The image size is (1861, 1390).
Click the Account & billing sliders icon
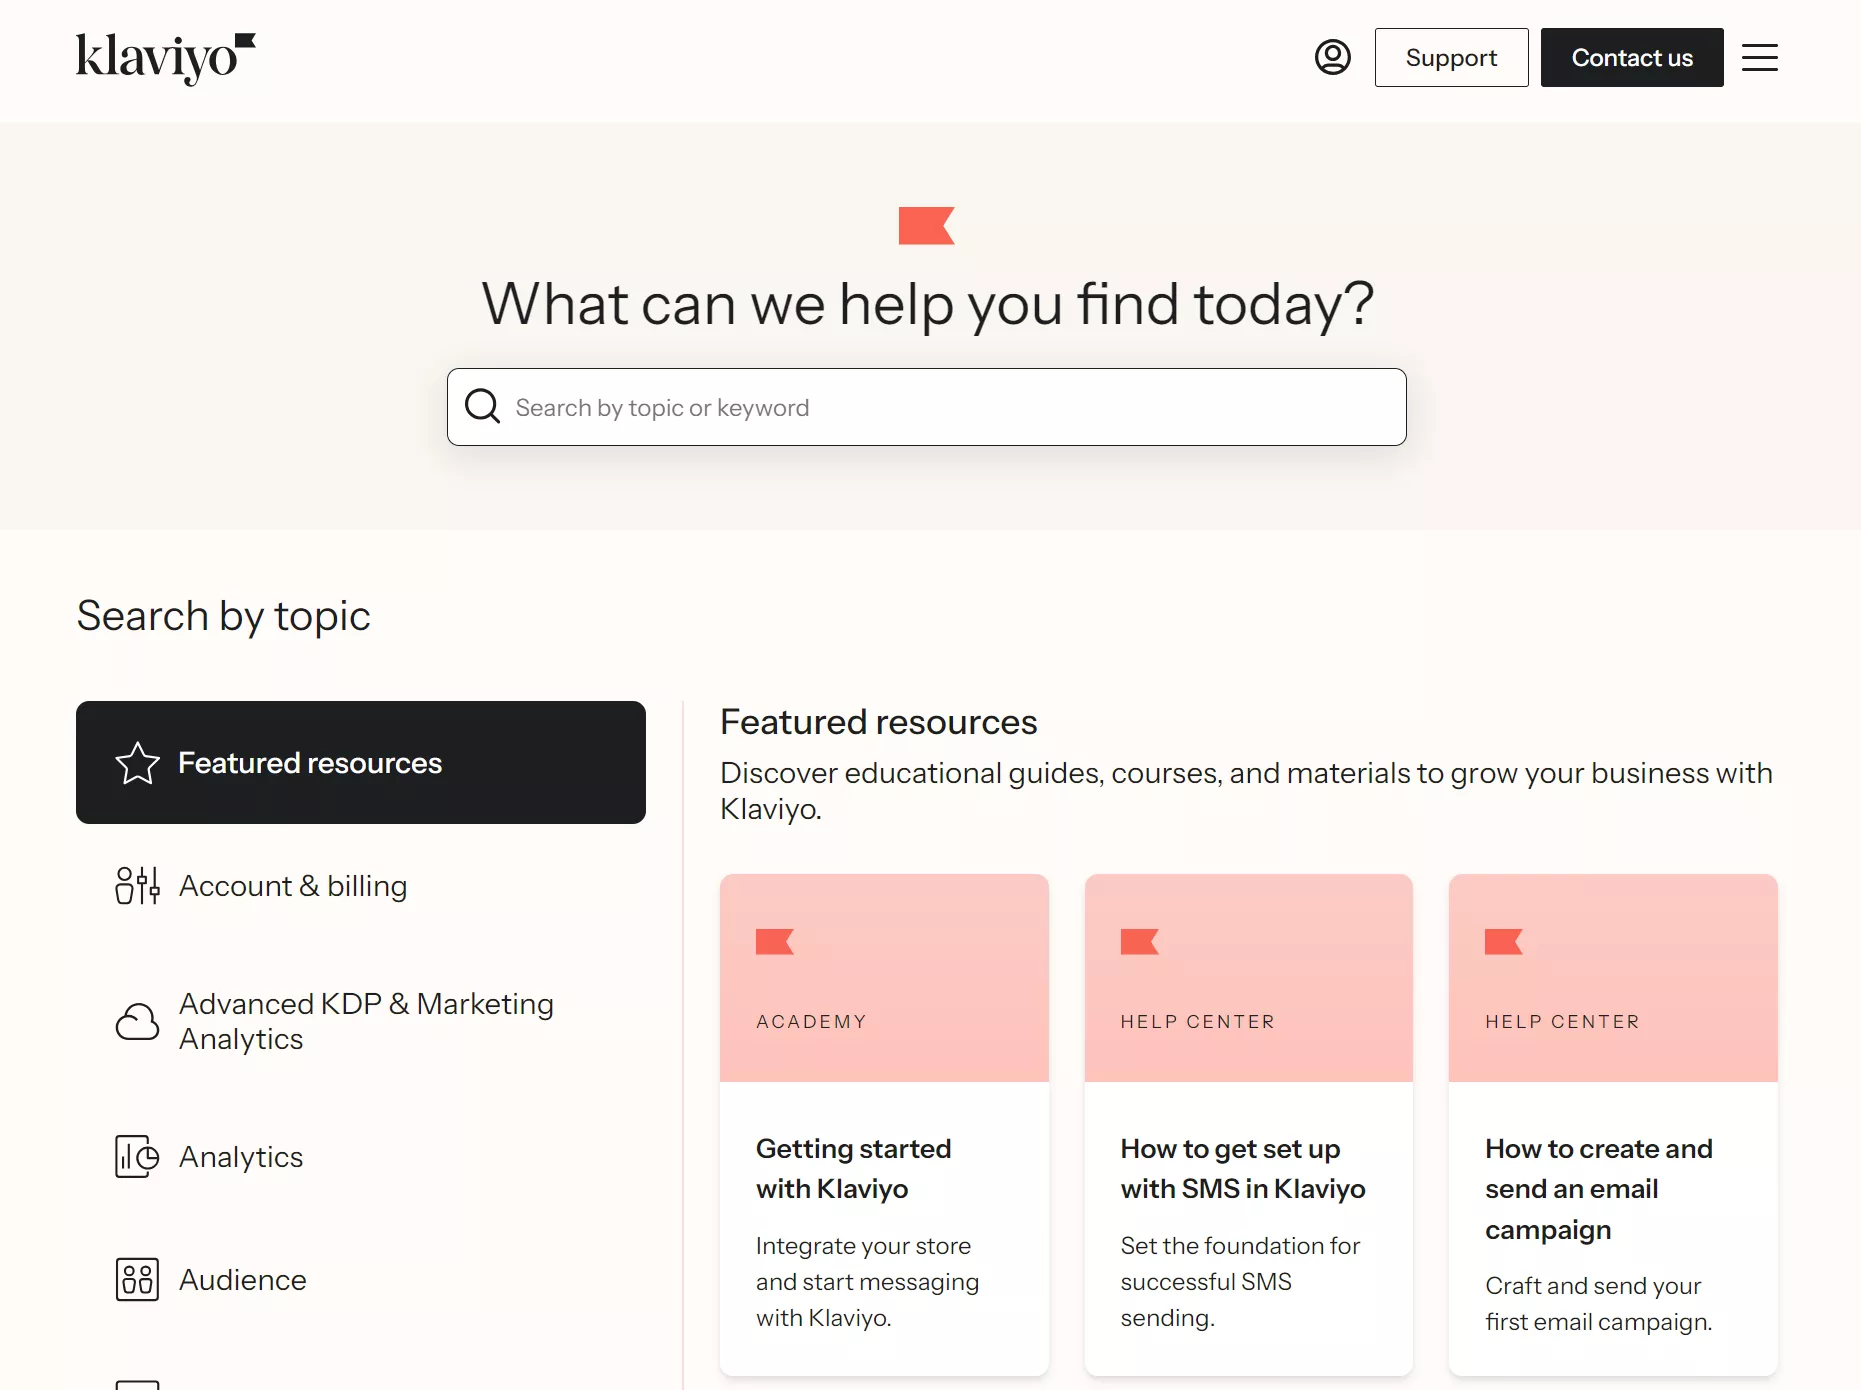[137, 886]
